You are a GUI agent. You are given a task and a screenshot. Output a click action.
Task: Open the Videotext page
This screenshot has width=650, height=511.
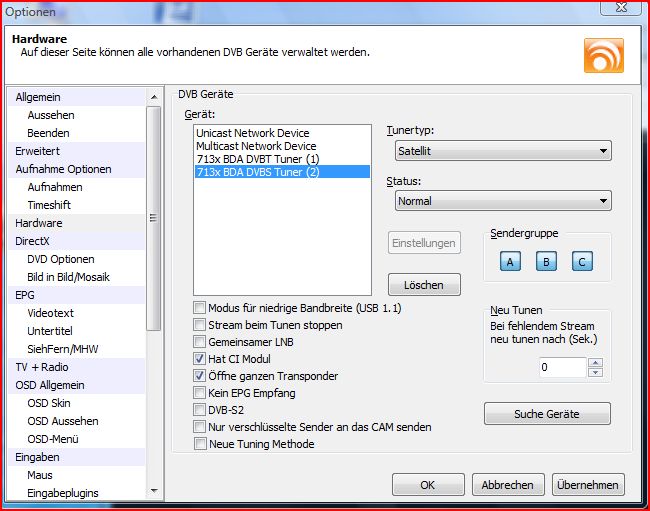pos(76,313)
